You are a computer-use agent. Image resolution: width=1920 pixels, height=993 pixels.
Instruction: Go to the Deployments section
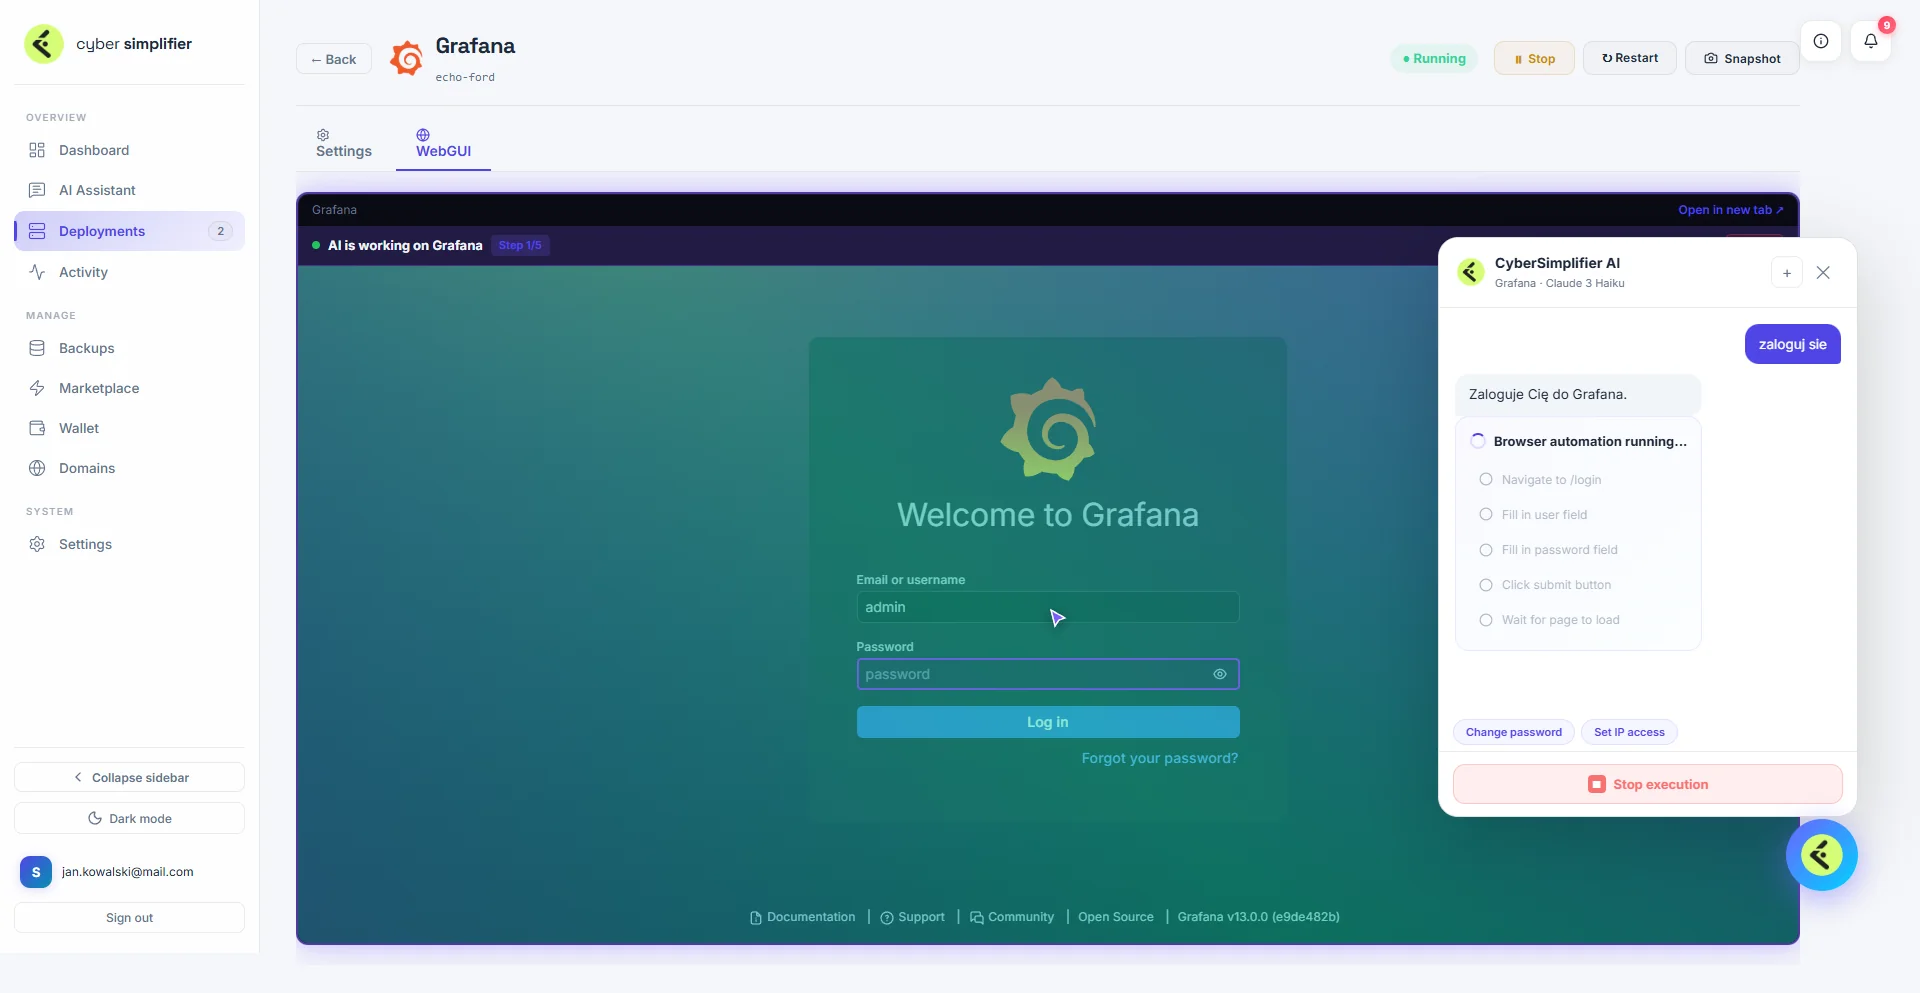coord(129,231)
